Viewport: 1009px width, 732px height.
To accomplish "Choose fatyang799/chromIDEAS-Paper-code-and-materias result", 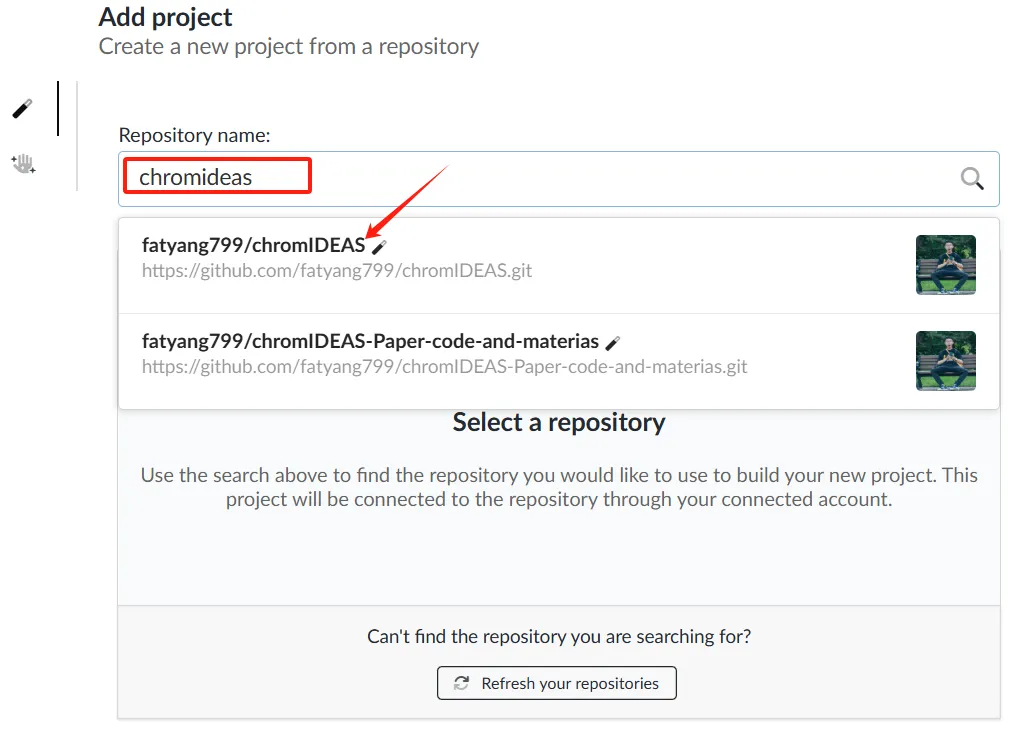I will [559, 361].
